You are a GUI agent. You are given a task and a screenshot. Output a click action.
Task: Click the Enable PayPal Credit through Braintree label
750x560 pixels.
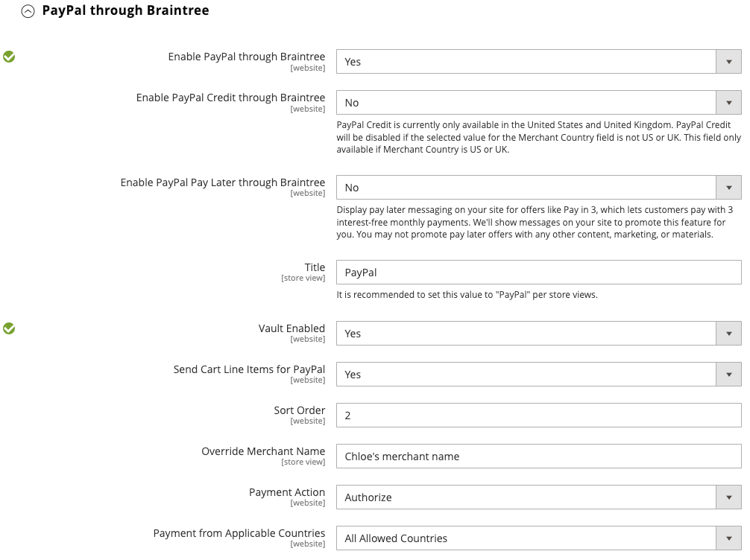[230, 98]
